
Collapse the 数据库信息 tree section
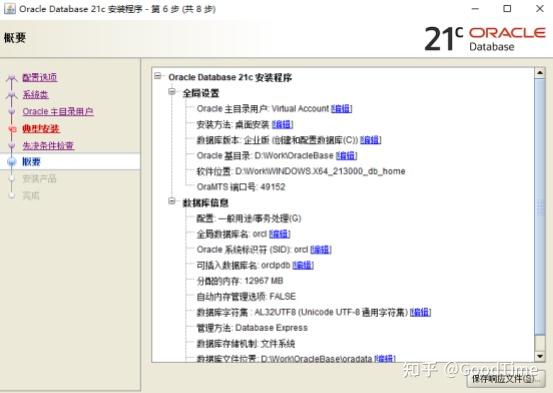[x=172, y=201]
